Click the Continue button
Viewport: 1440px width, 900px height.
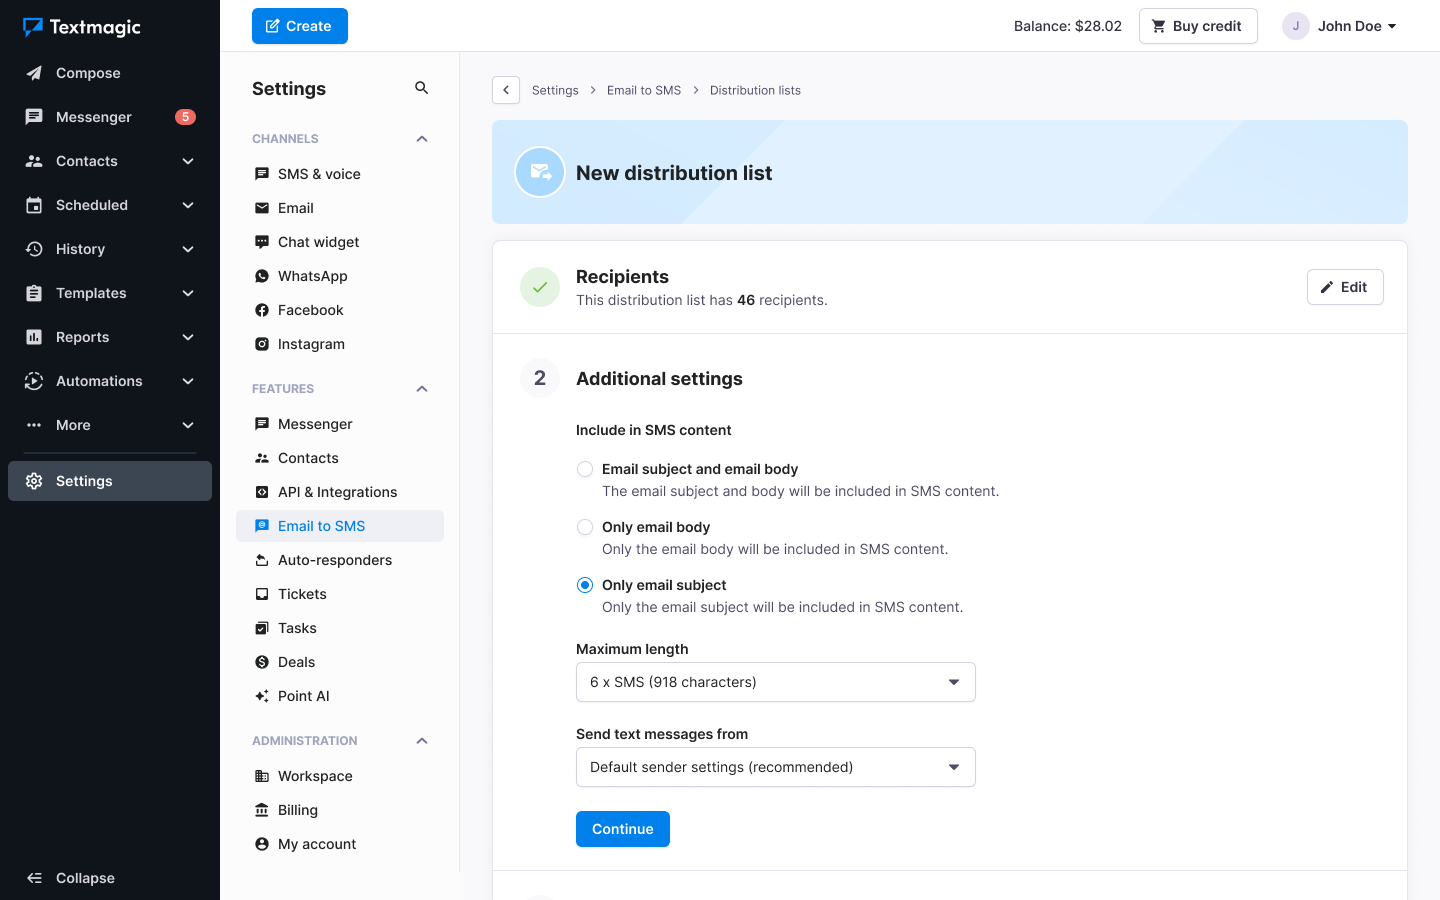pyautogui.click(x=622, y=828)
